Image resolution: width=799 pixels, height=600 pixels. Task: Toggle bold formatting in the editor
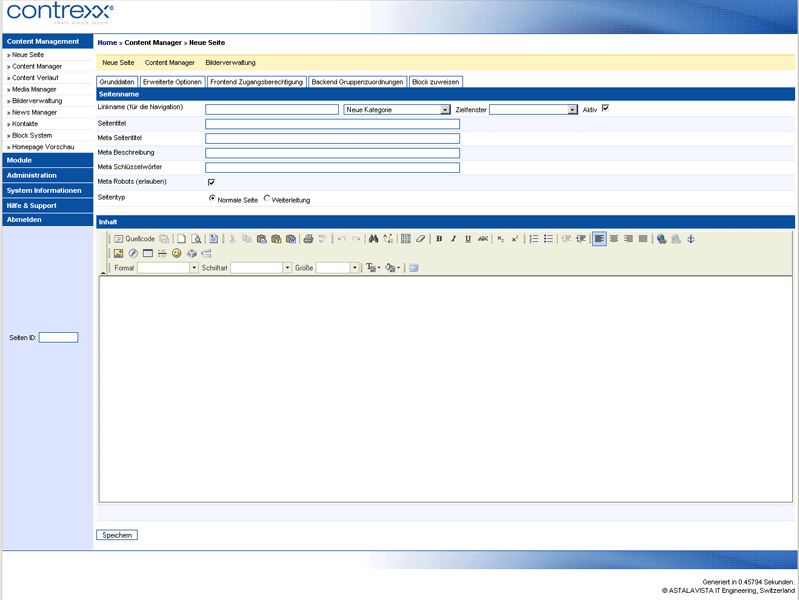(439, 239)
